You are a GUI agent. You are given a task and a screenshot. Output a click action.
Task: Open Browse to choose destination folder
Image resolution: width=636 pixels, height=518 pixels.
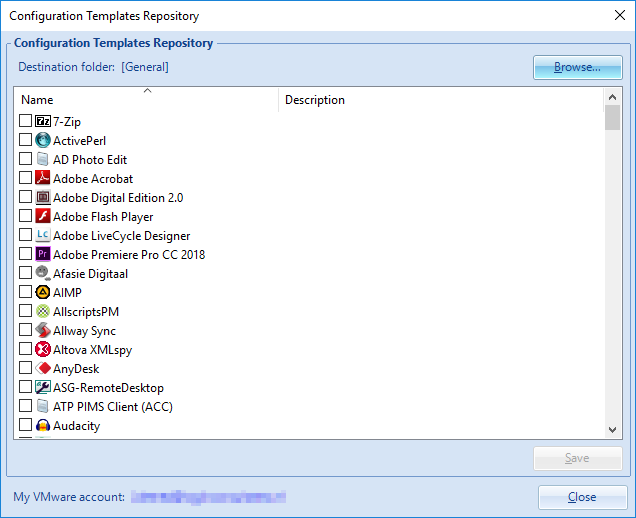[577, 68]
